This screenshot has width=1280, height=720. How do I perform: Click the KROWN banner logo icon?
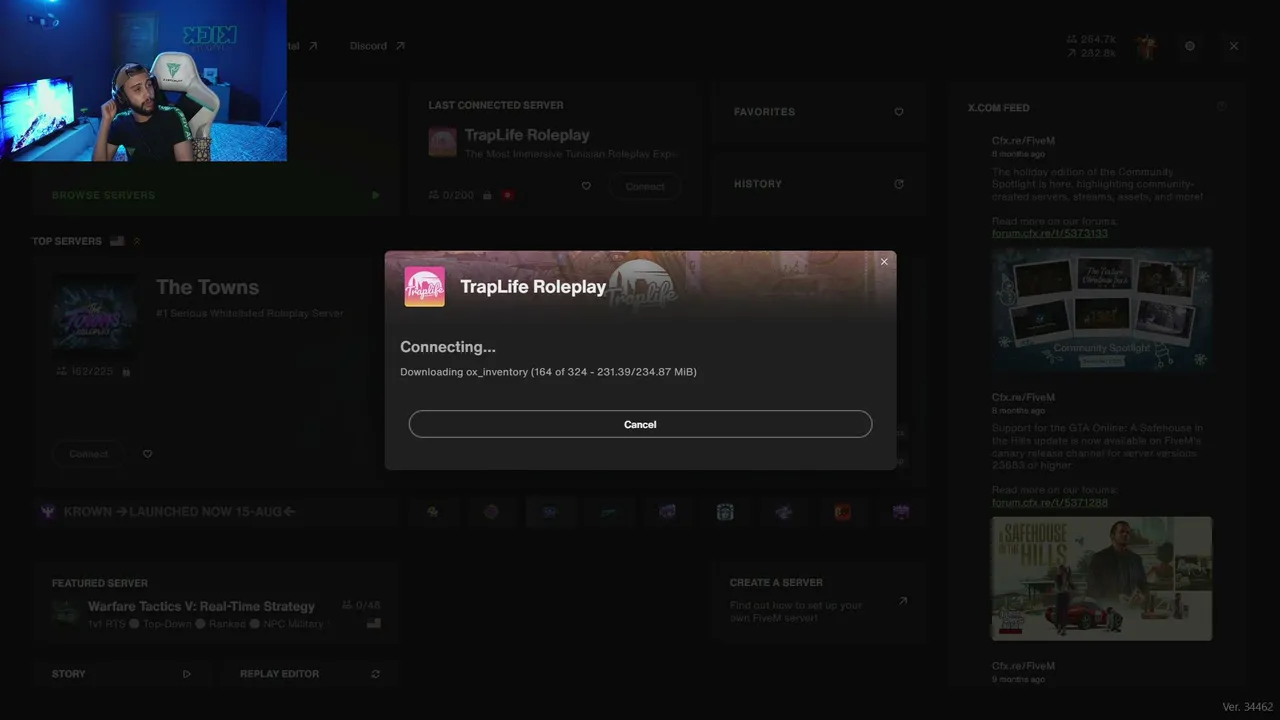tap(47, 512)
